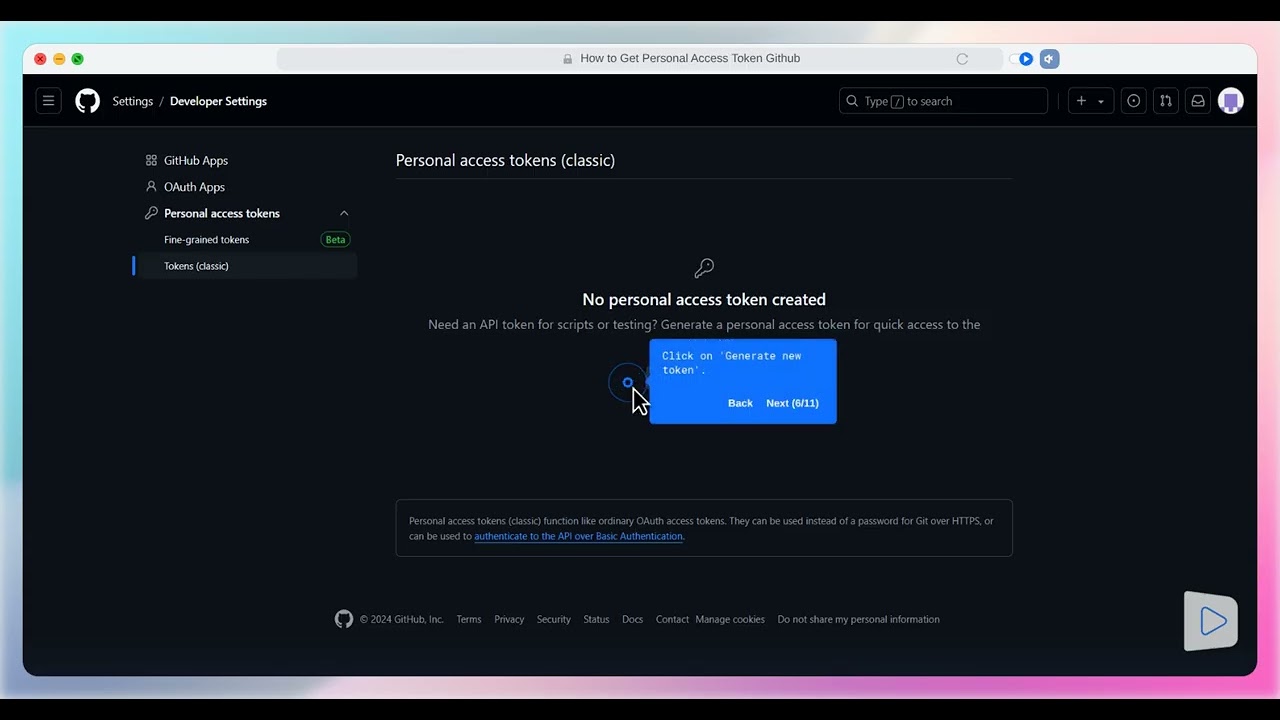Image resolution: width=1280 pixels, height=720 pixels.
Task: Click the OAuth Apps person icon
Action: tap(151, 187)
